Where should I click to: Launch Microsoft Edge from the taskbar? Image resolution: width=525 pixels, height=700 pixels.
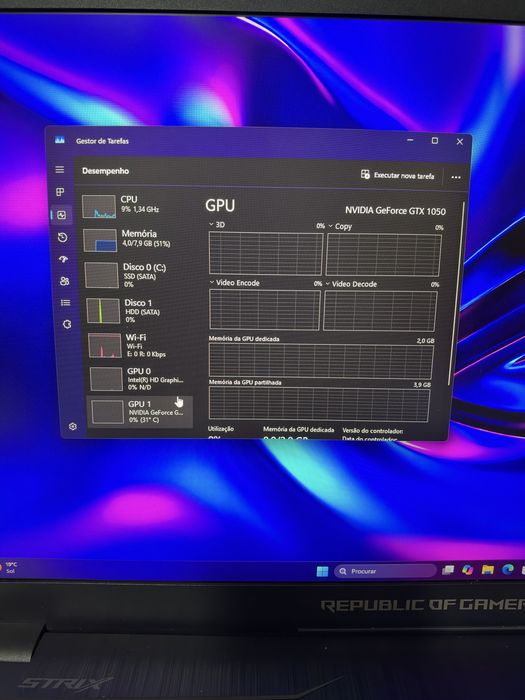508,569
